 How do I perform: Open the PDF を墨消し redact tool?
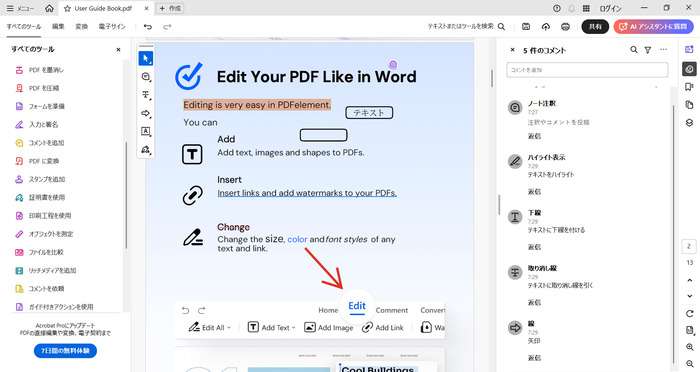[x=39, y=70]
